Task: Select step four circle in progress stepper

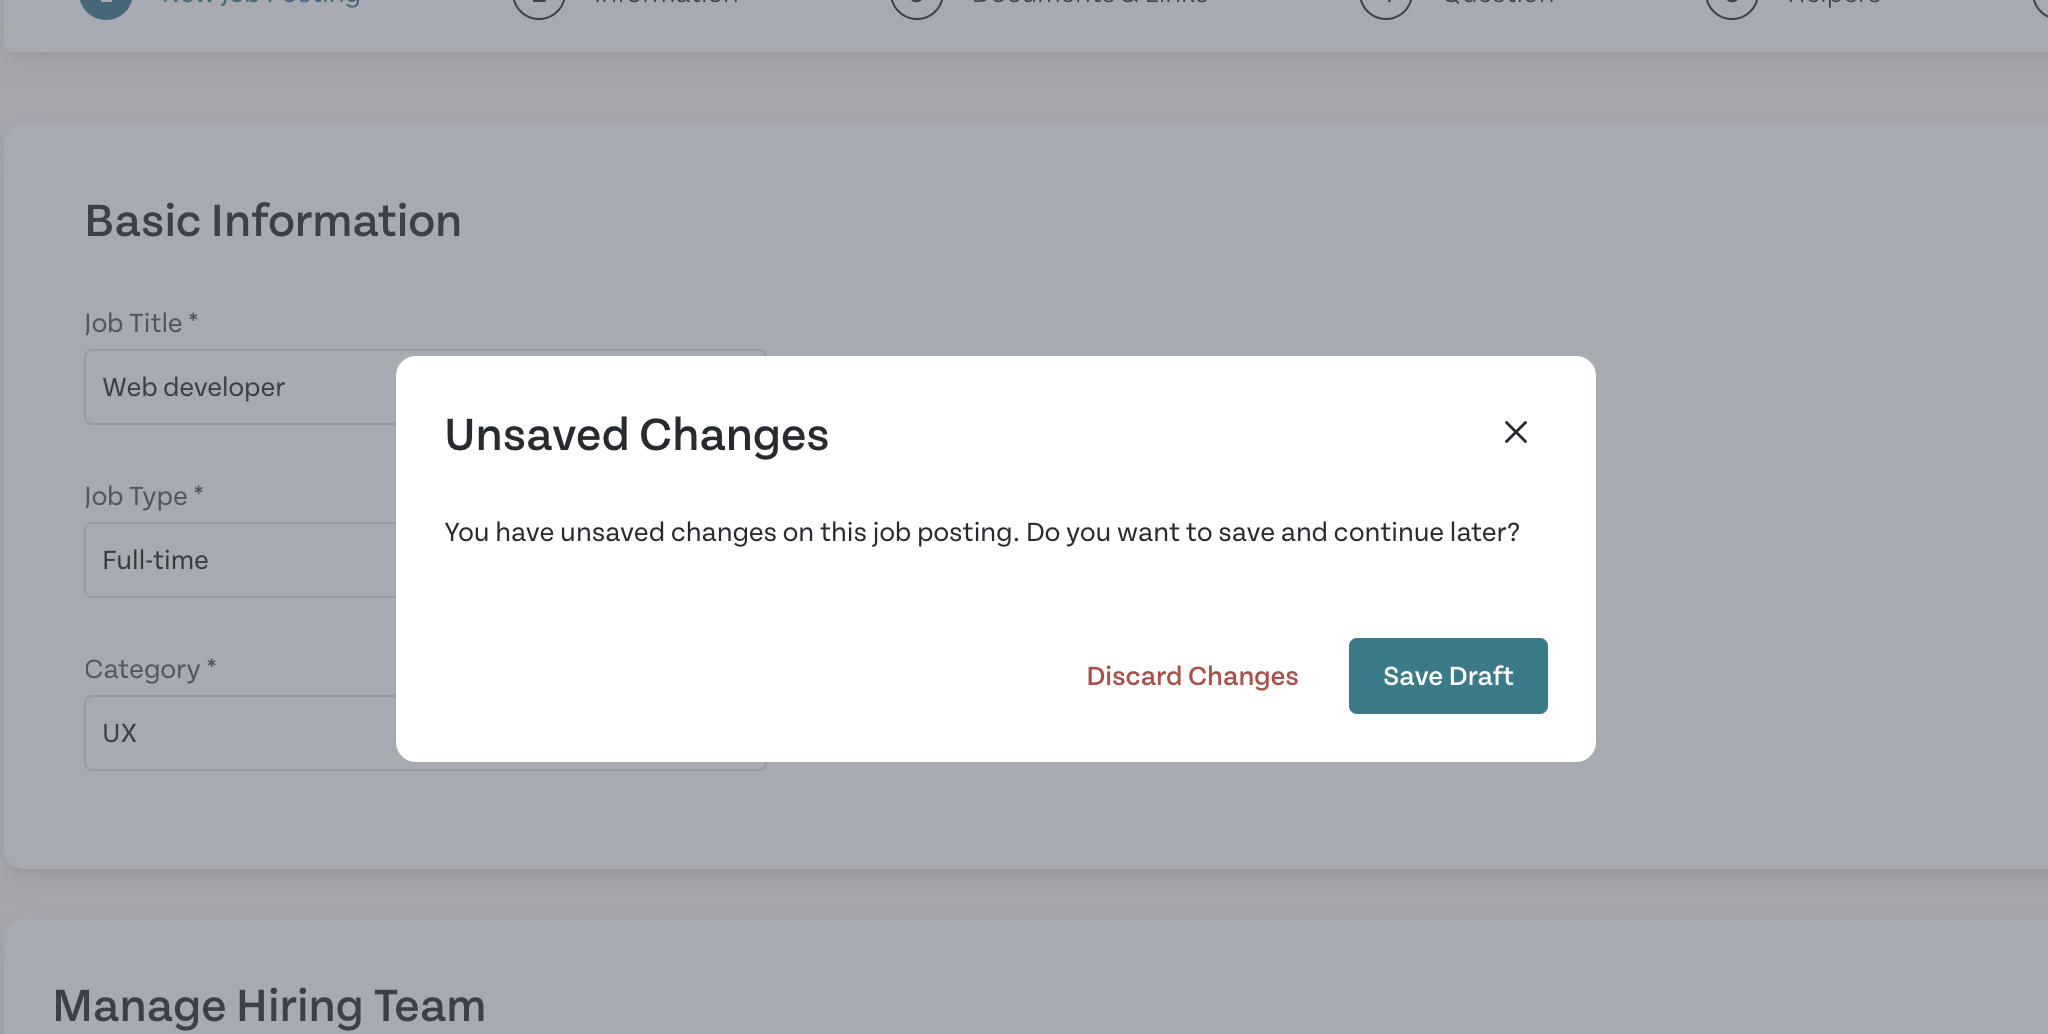Action: tap(1386, 5)
